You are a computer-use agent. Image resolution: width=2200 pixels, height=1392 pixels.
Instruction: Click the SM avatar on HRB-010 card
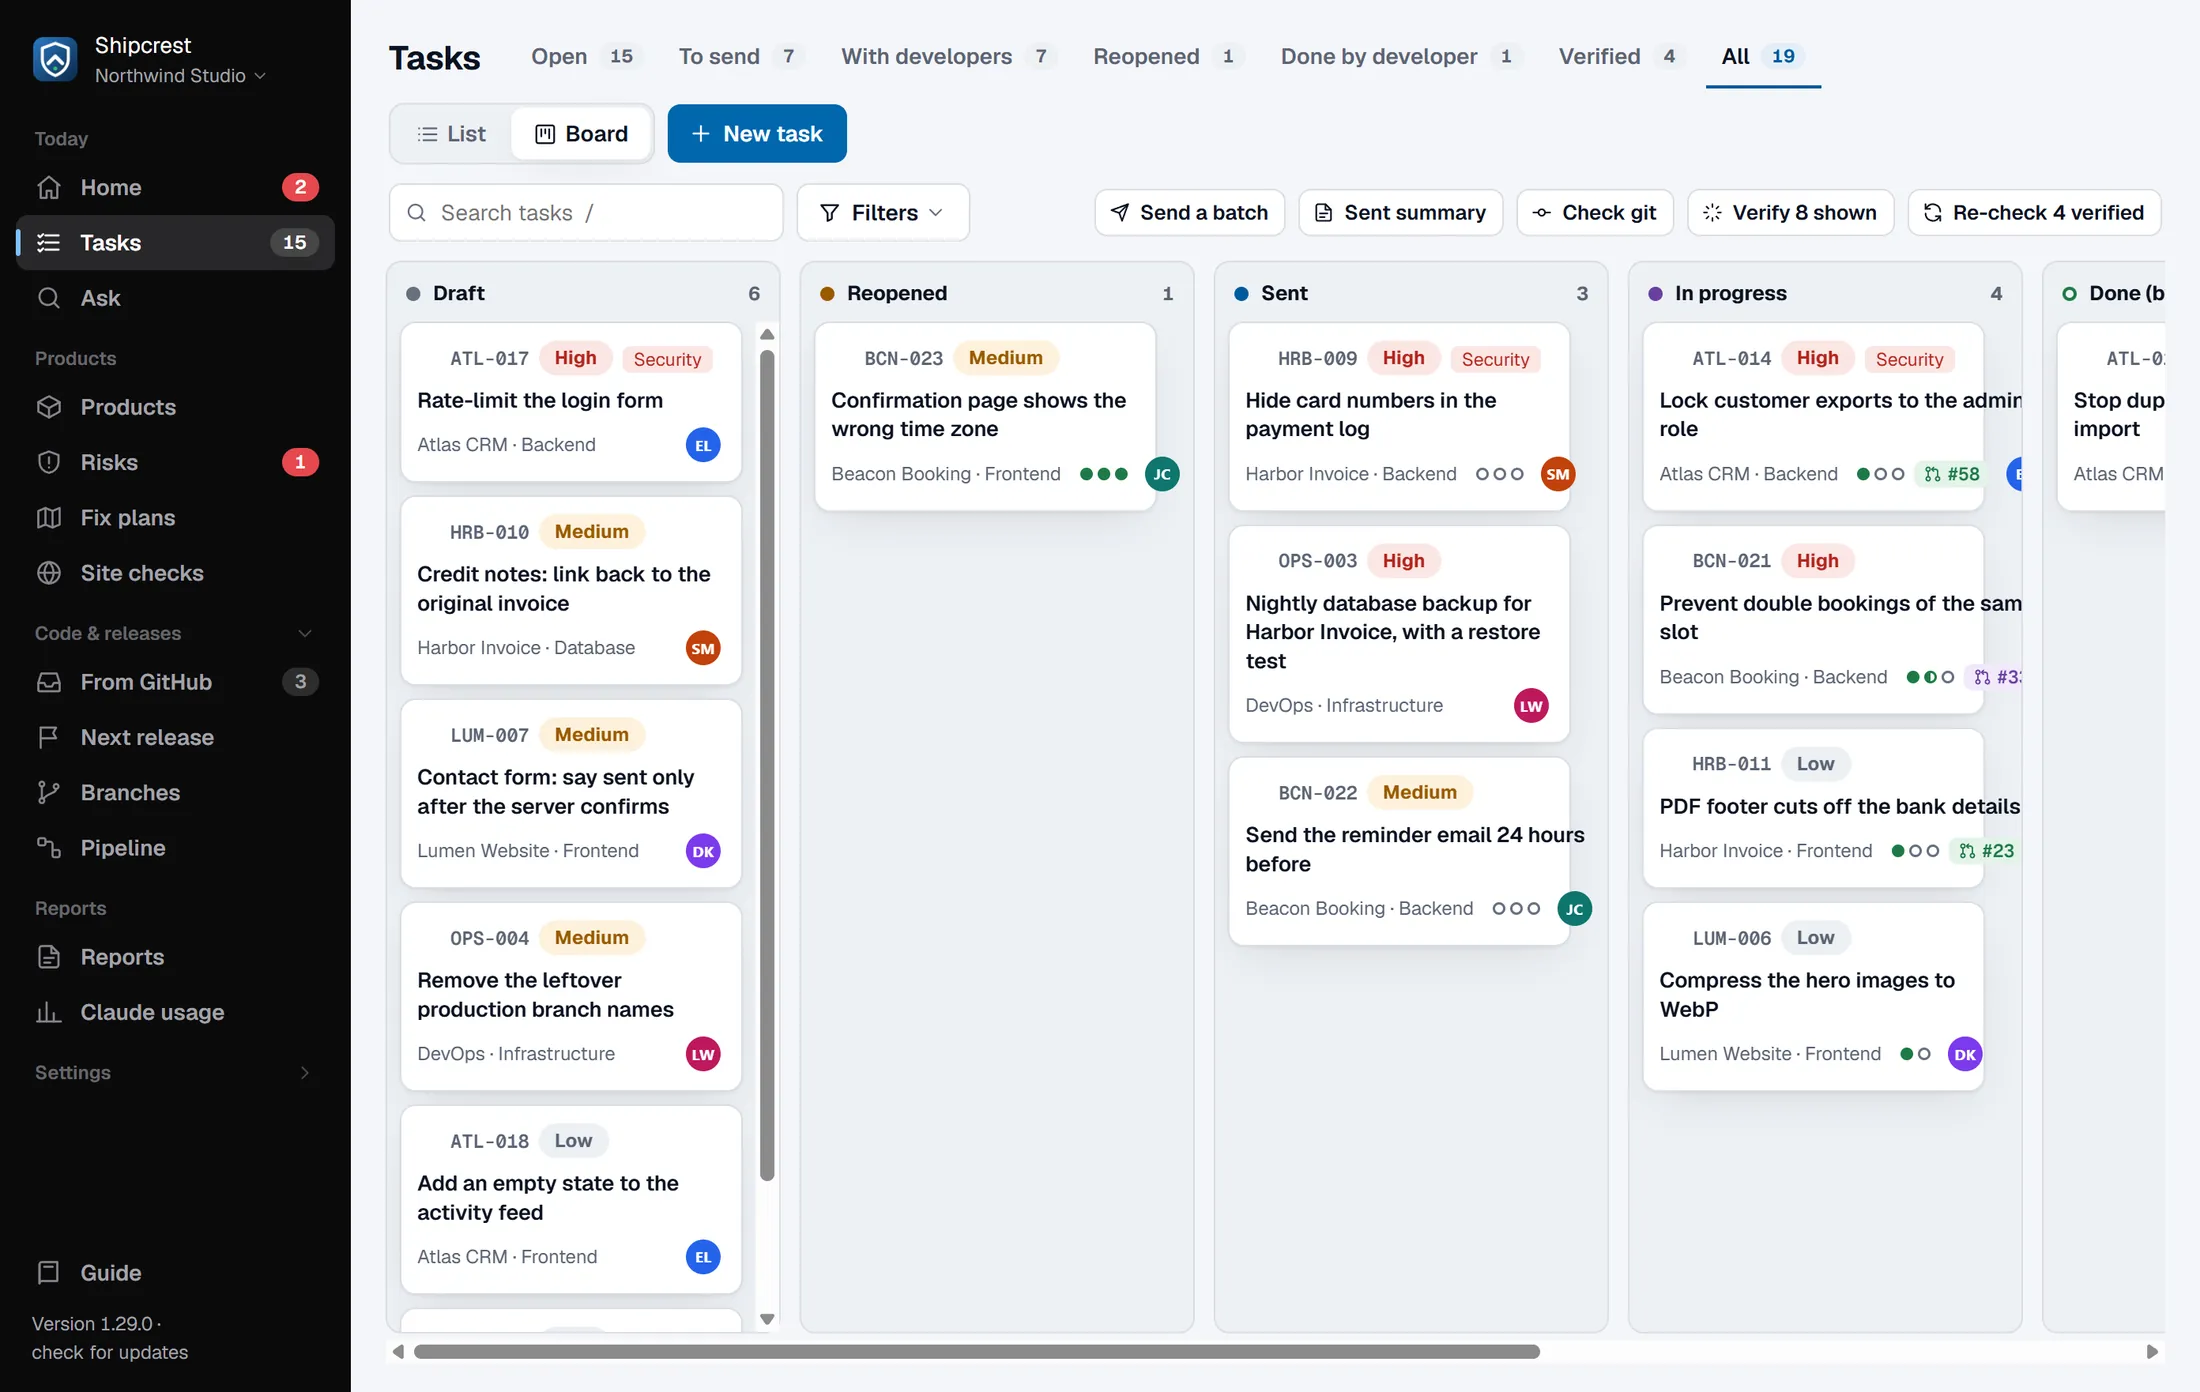pos(703,648)
